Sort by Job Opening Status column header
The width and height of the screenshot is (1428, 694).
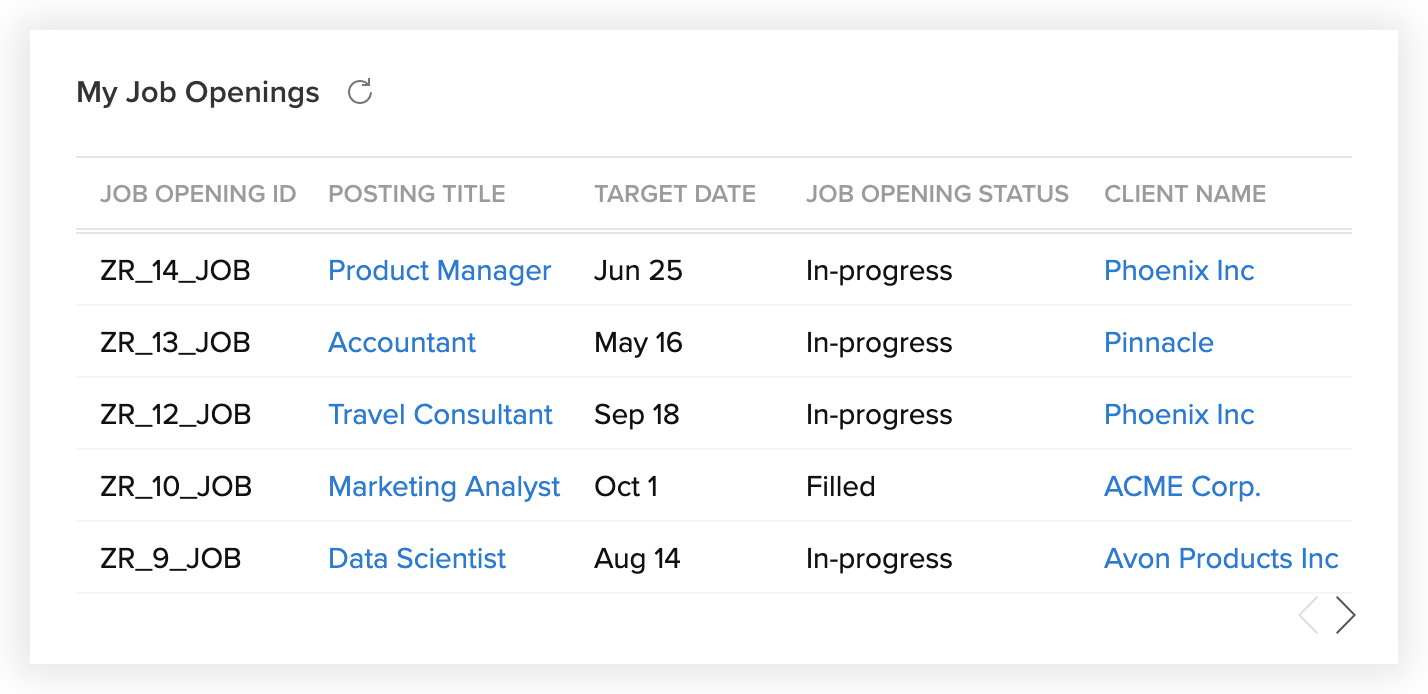(937, 194)
